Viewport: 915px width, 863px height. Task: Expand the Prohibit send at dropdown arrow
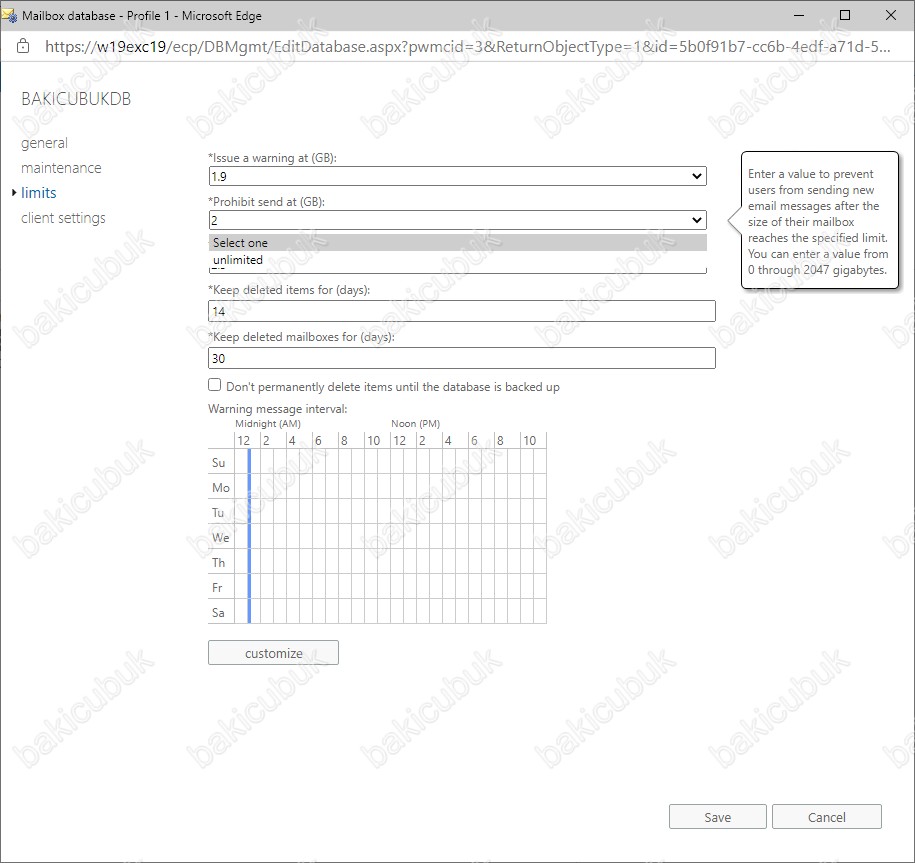tap(696, 220)
